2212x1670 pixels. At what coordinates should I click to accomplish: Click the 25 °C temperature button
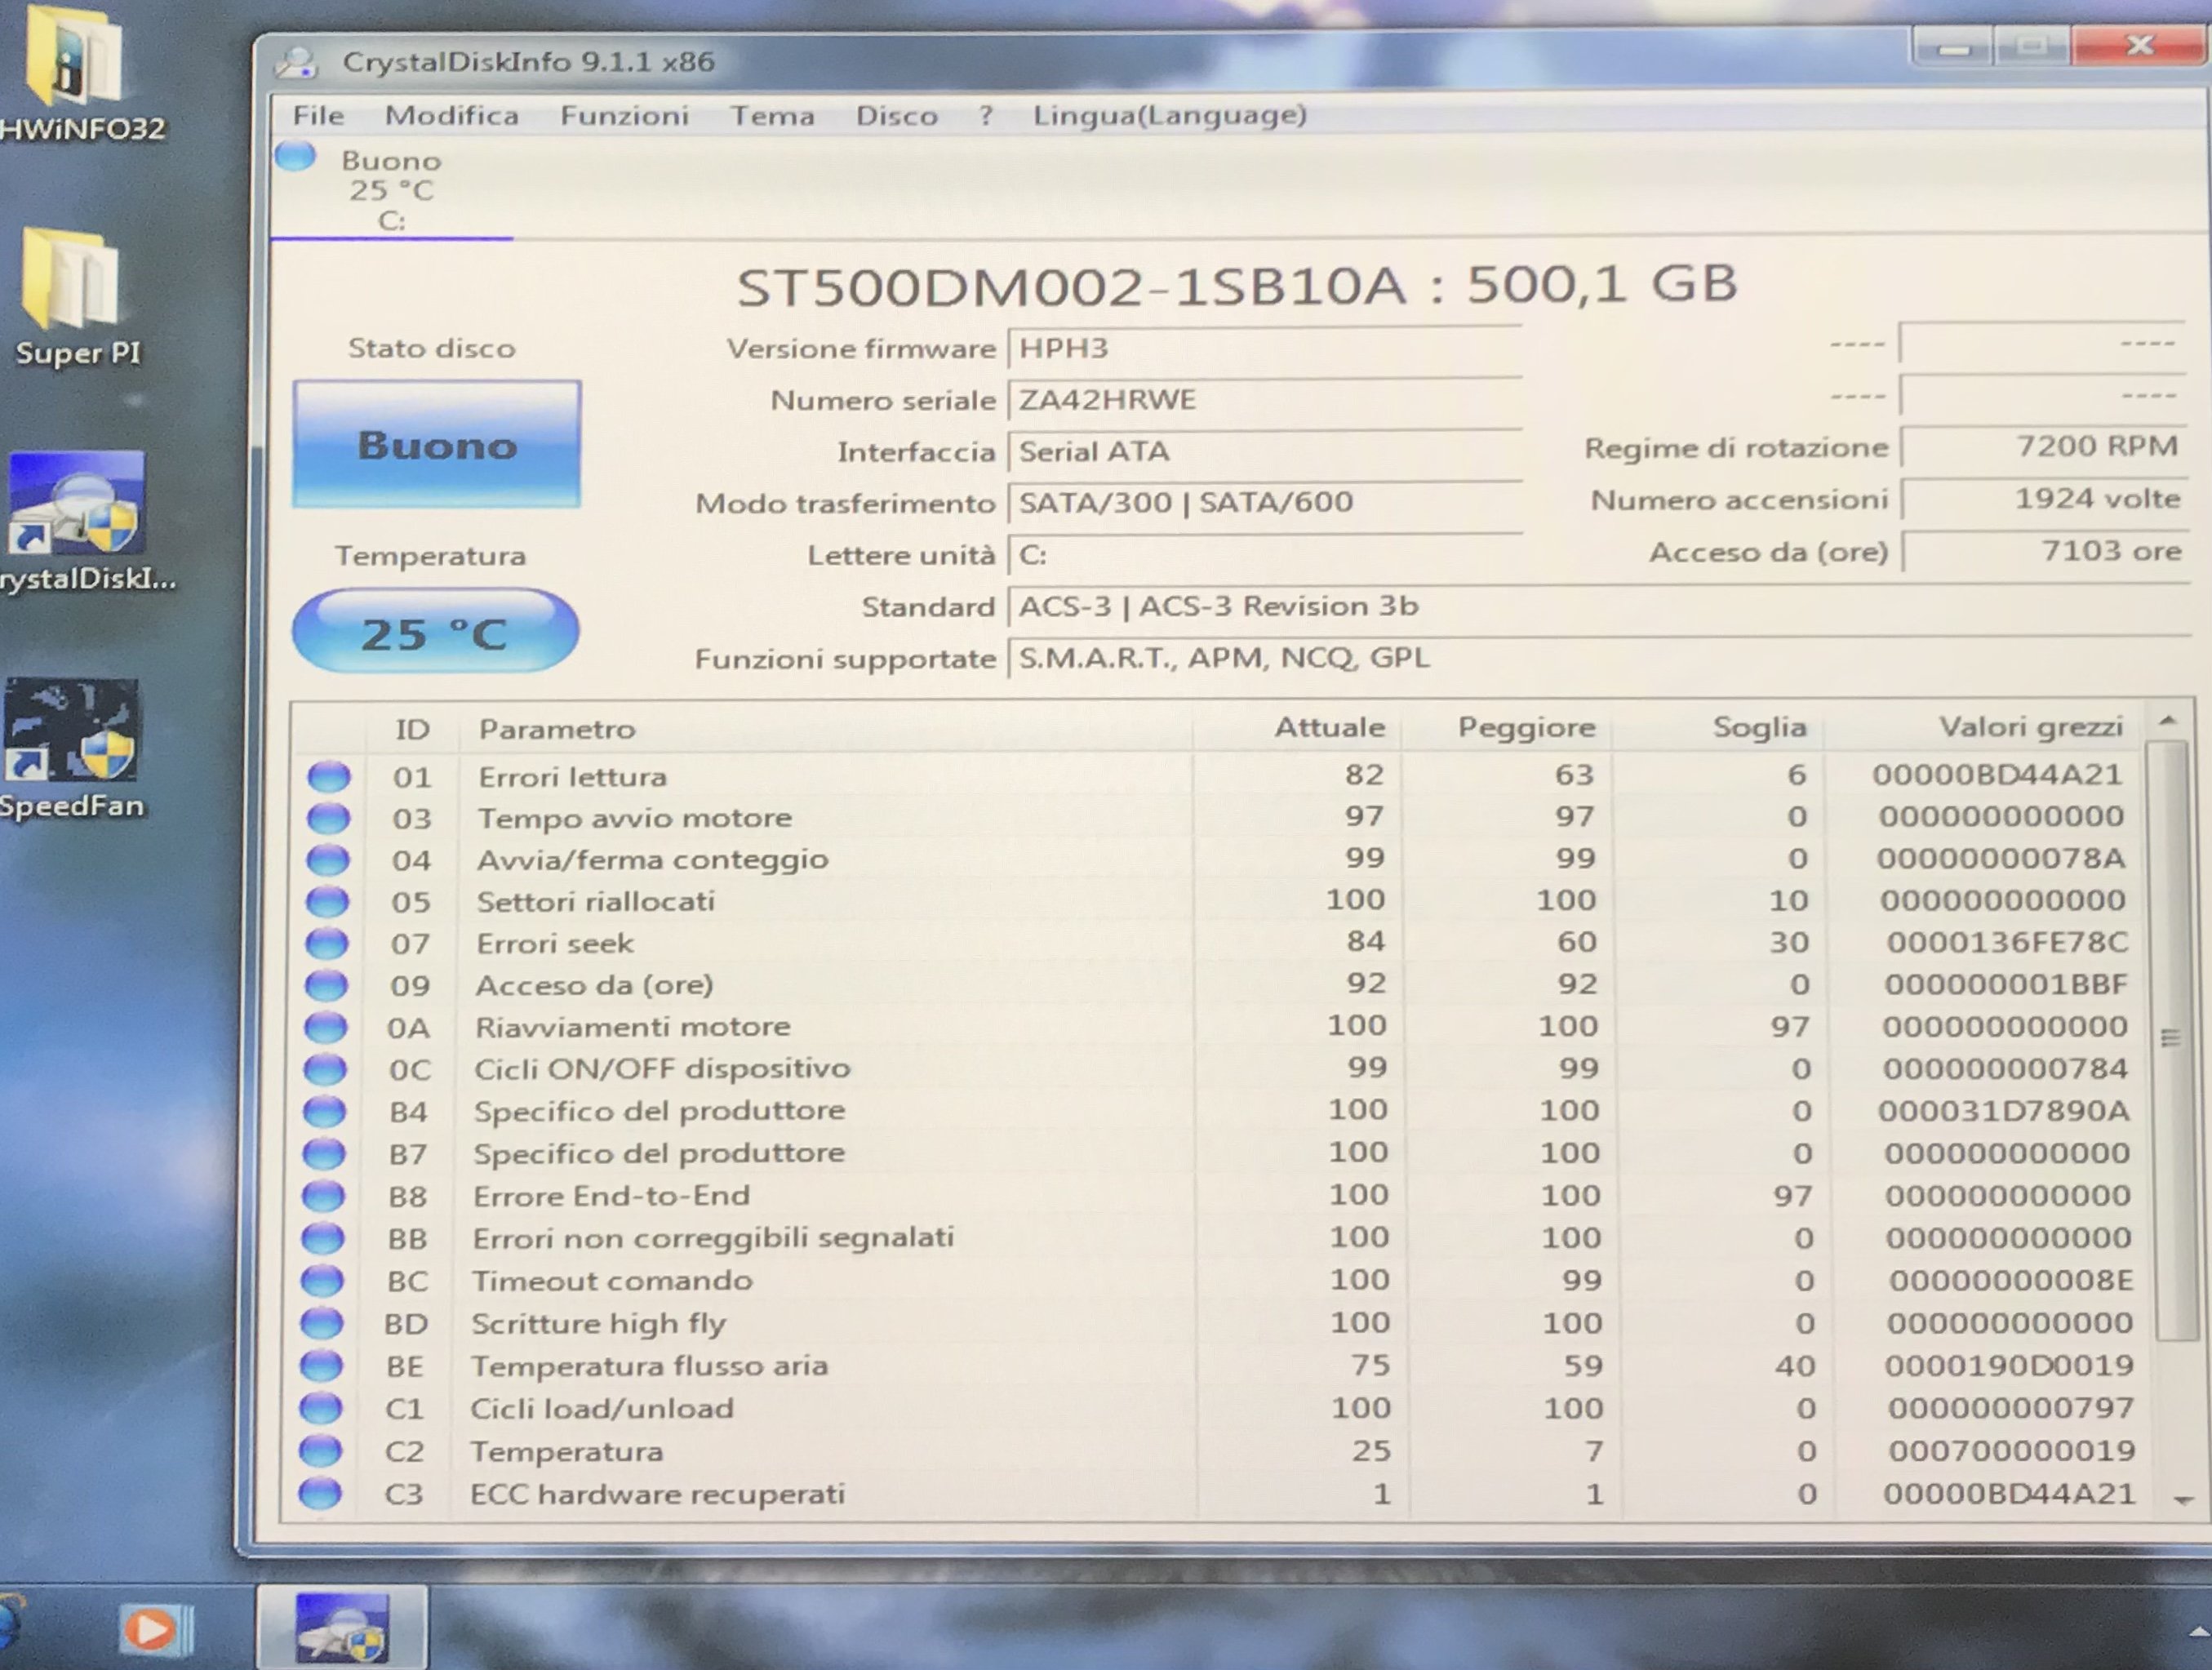pyautogui.click(x=435, y=633)
